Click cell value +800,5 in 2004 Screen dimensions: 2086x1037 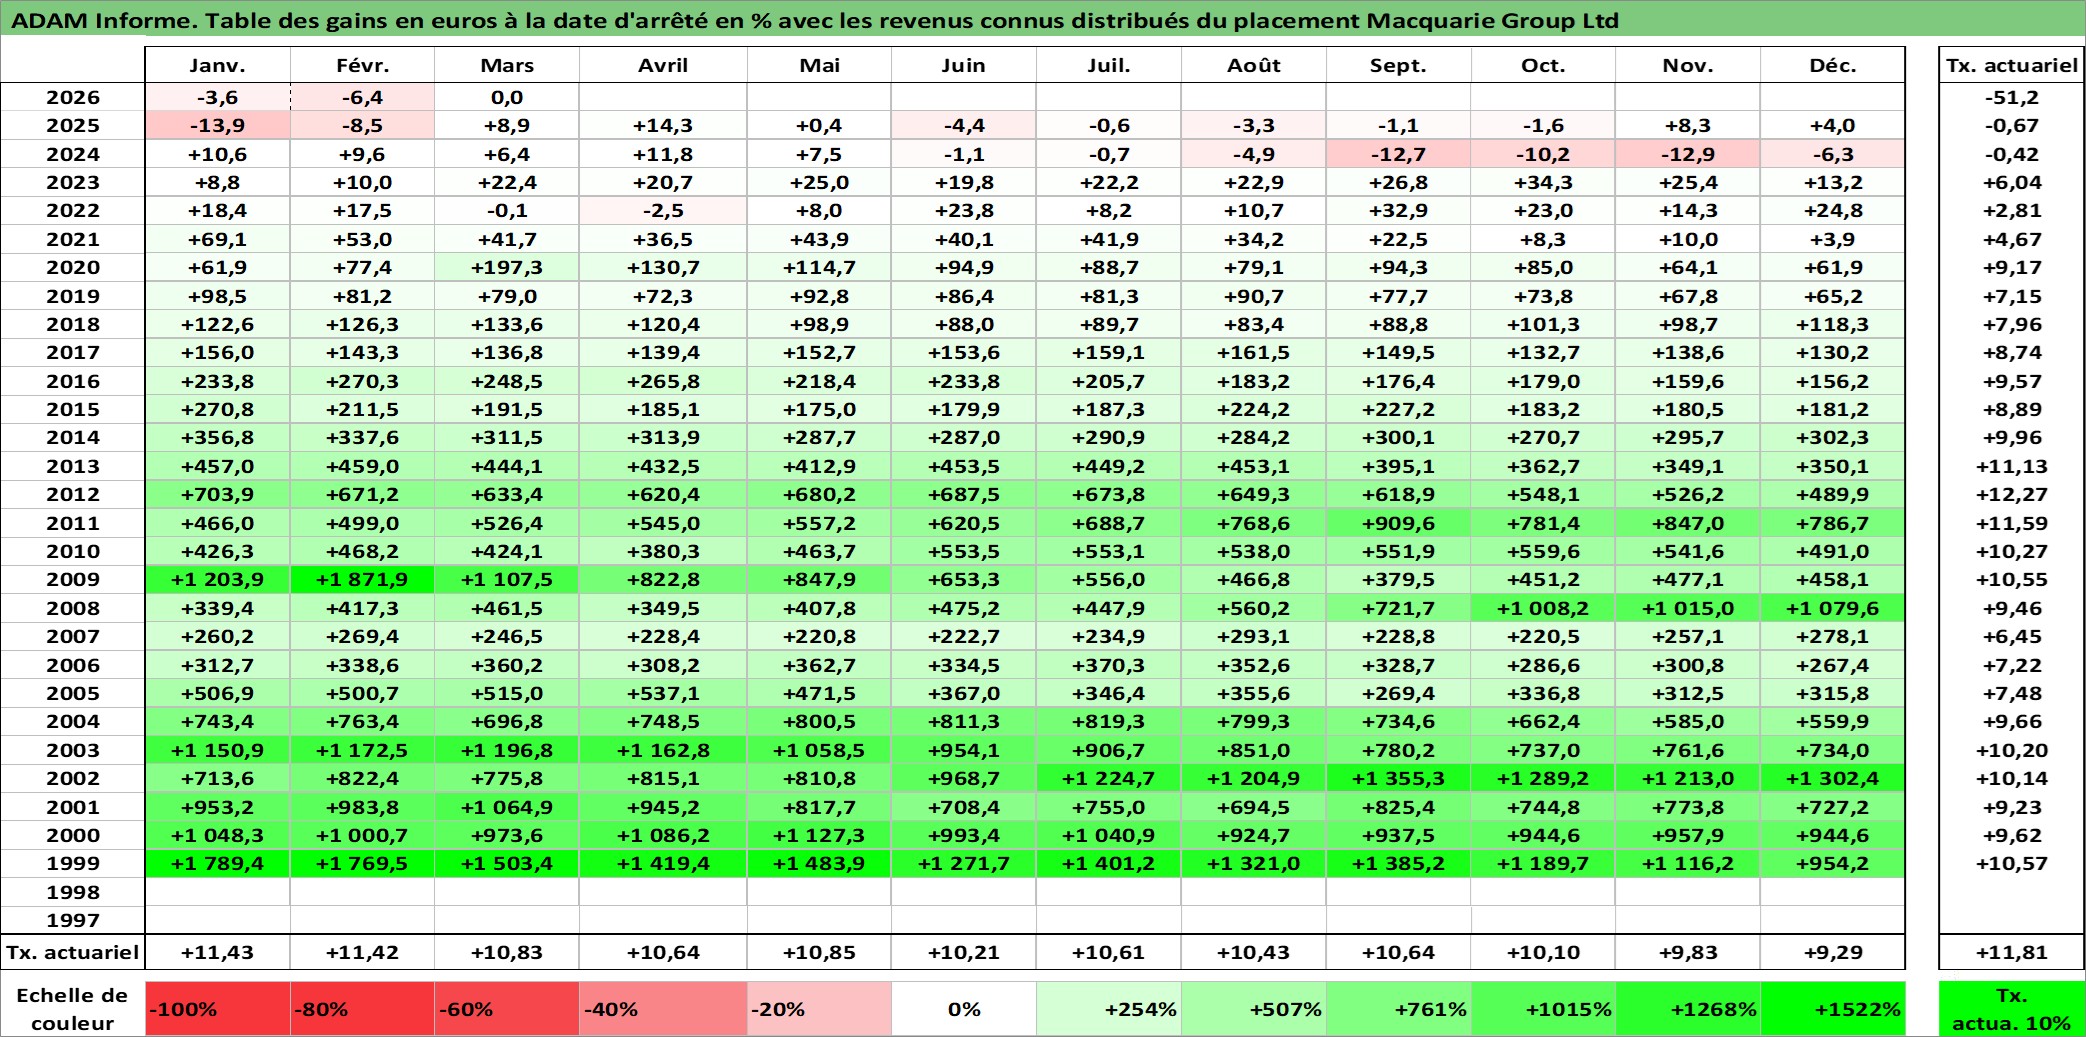coord(819,721)
